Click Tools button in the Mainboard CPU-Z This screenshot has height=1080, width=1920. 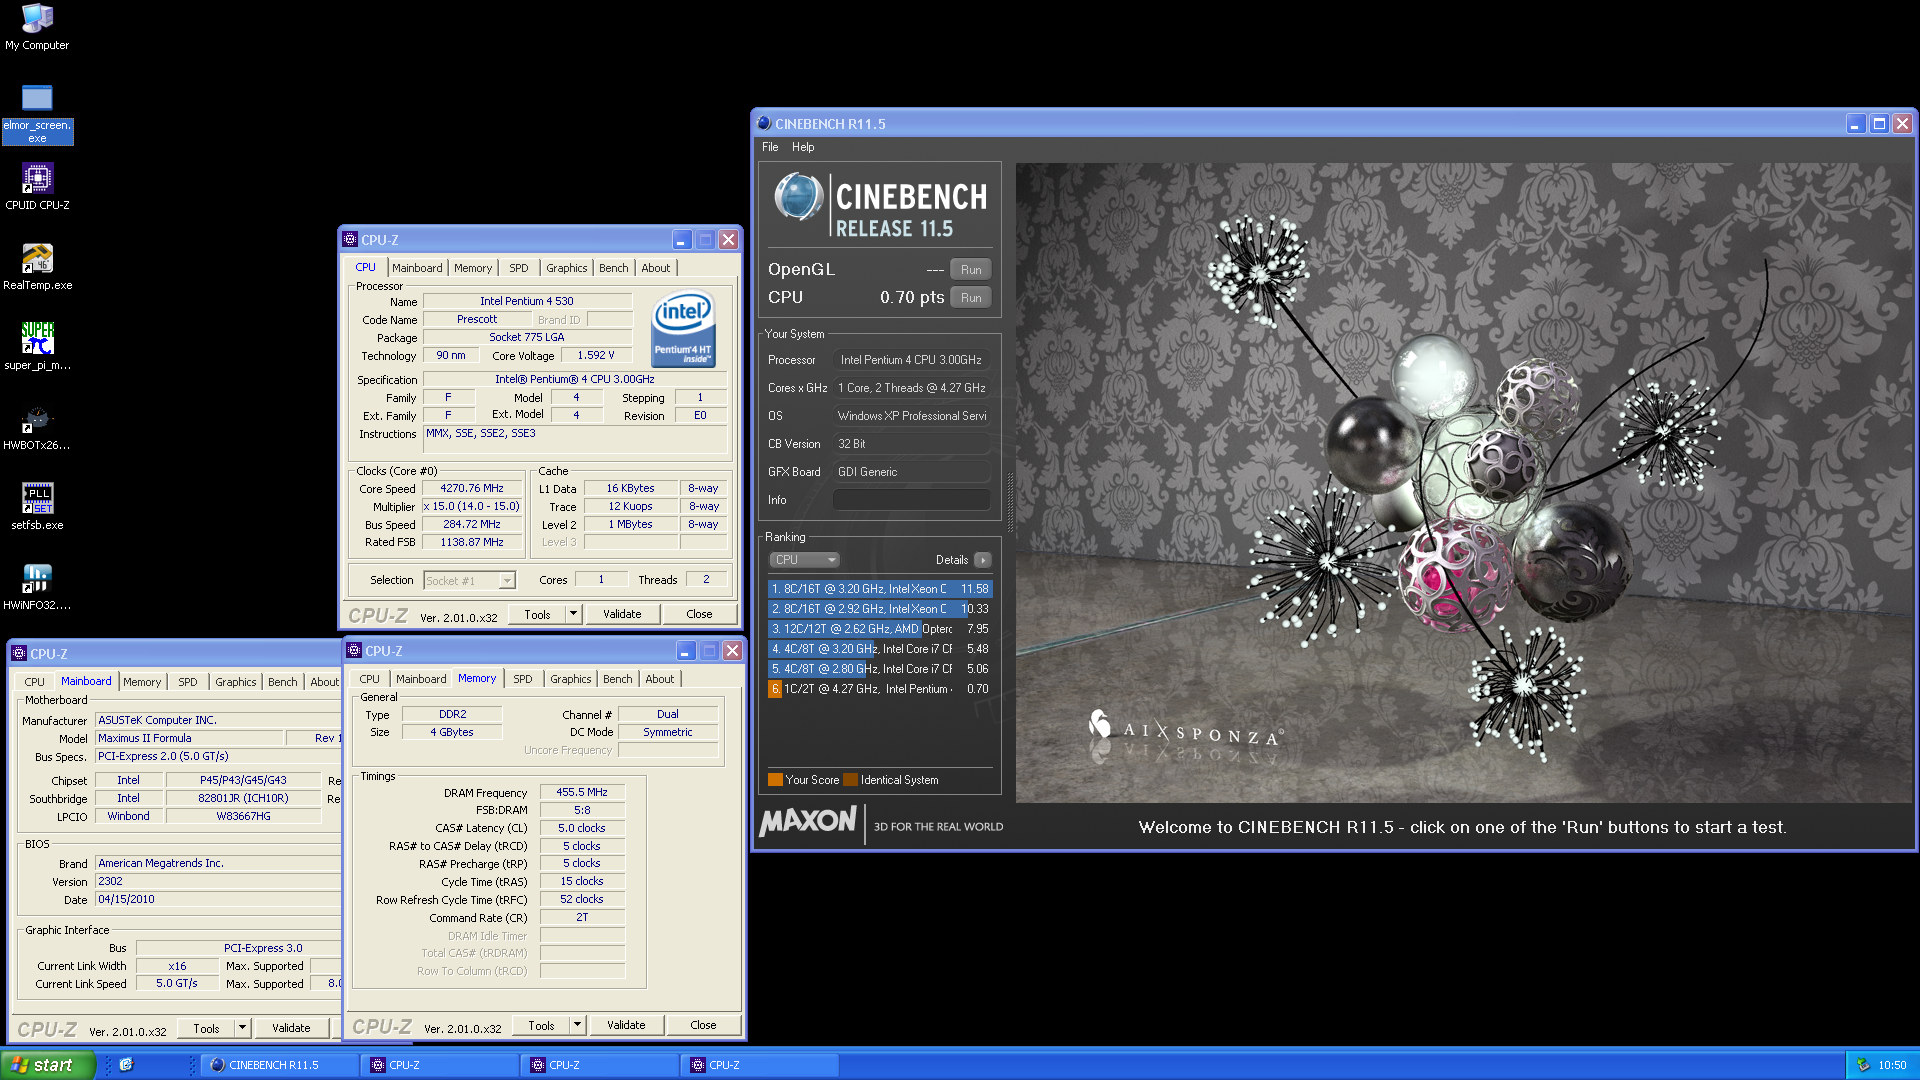pyautogui.click(x=206, y=1028)
